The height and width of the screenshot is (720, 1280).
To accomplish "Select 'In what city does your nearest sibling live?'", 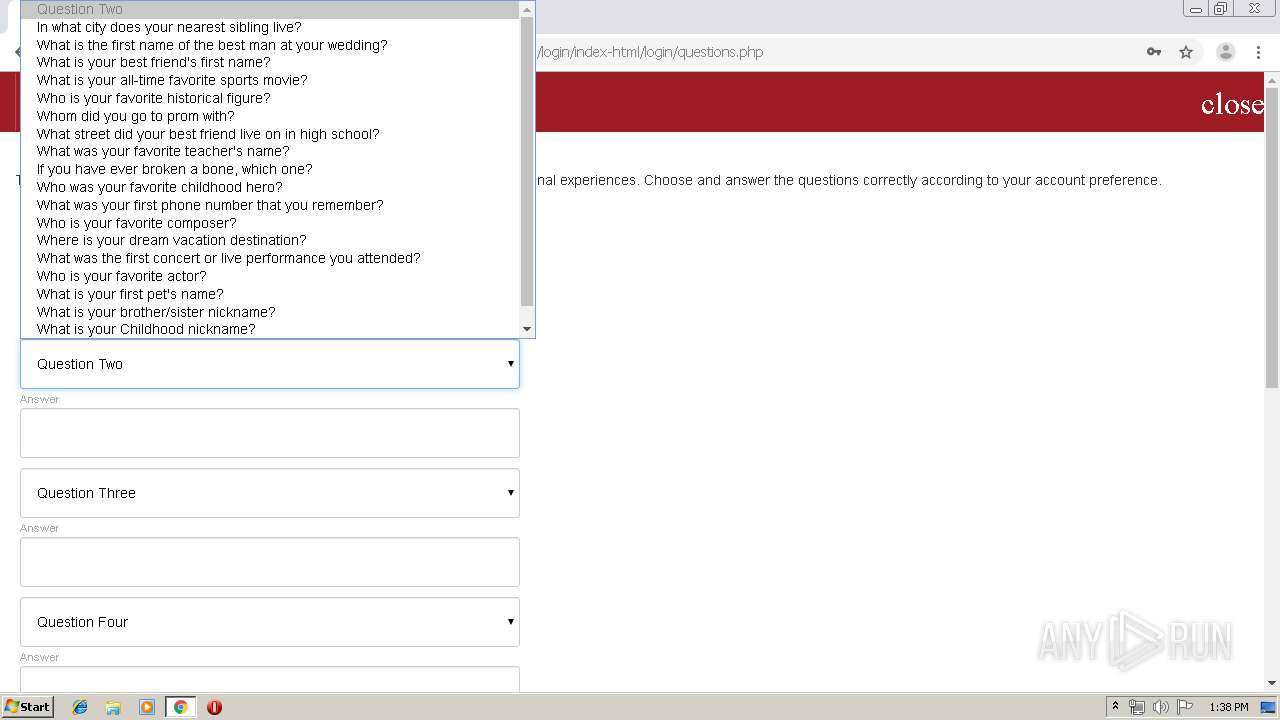I will (x=271, y=27).
